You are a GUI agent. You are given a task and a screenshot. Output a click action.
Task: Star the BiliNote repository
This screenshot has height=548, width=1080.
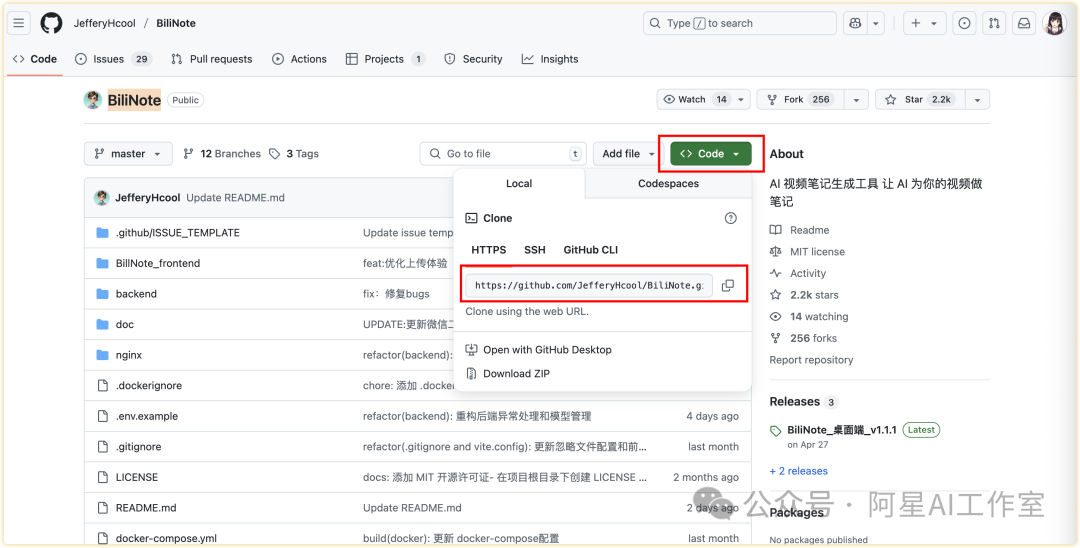point(920,100)
